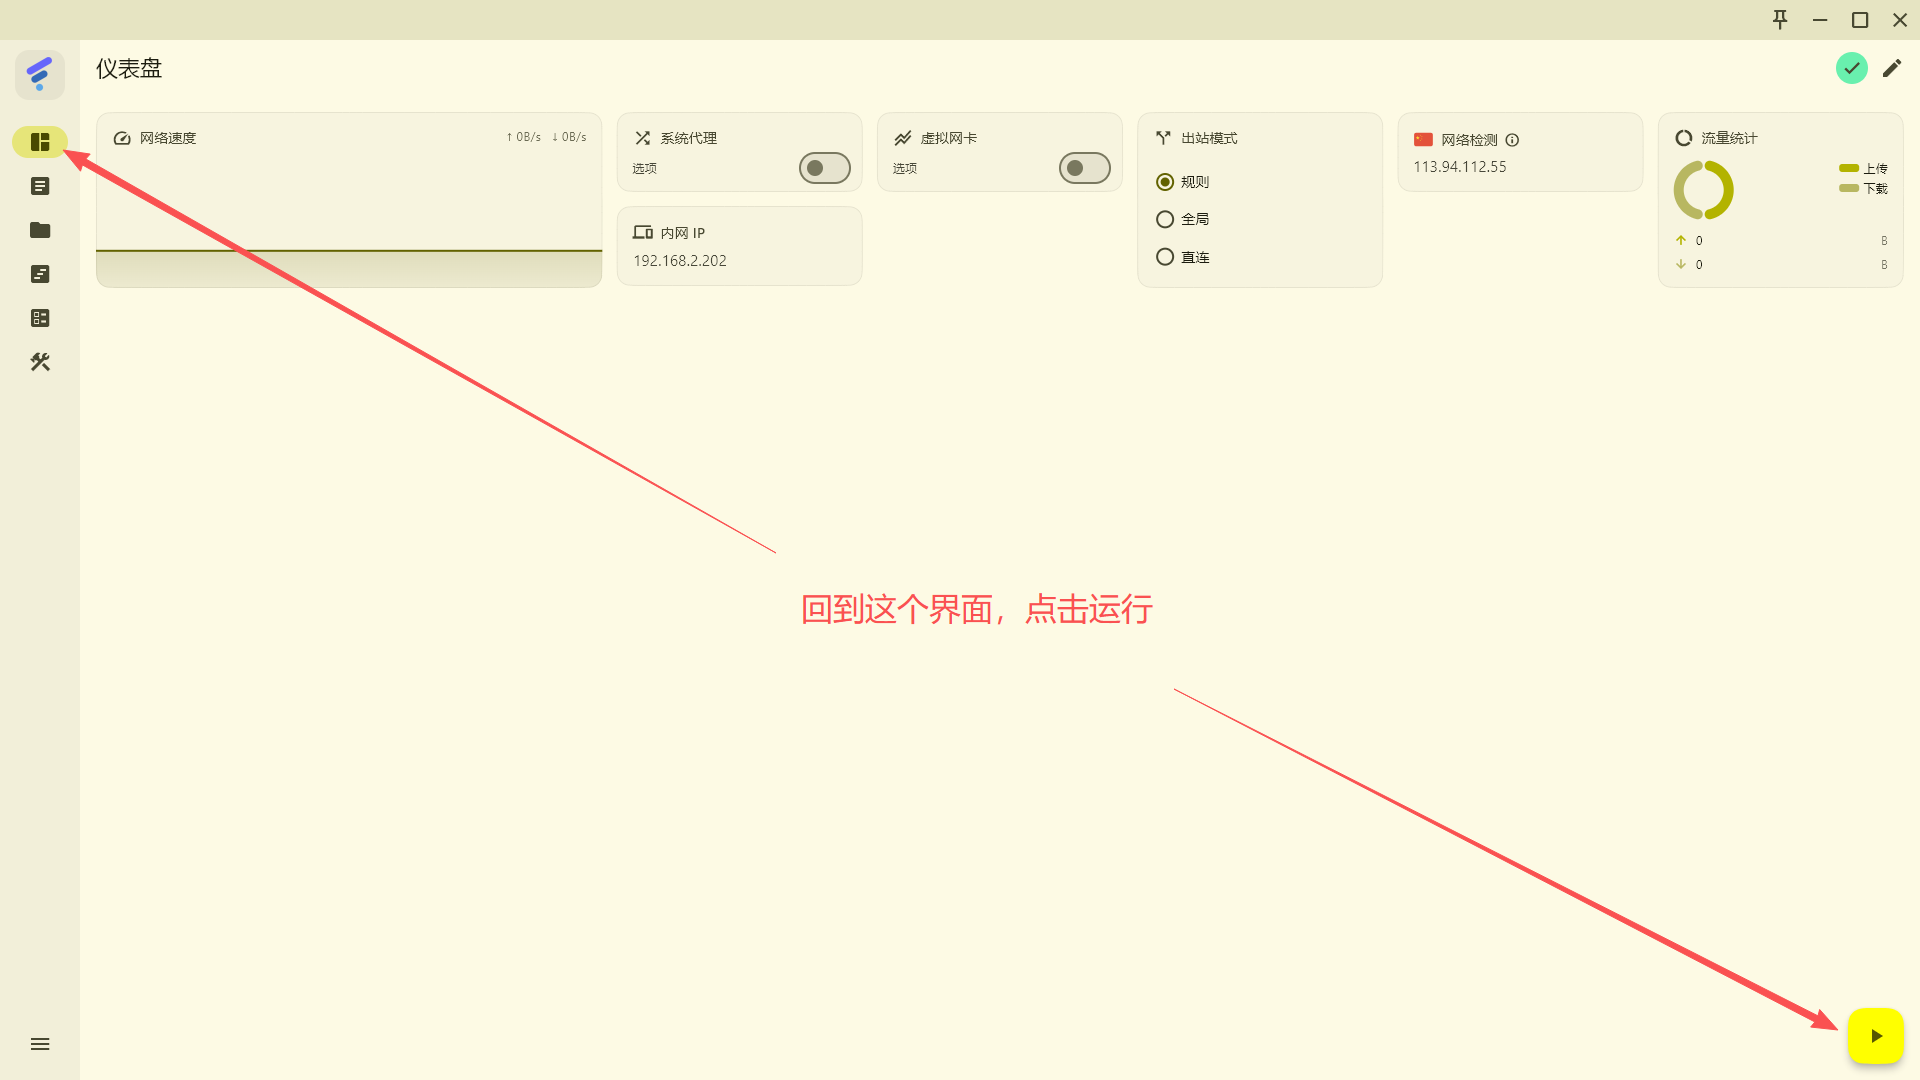
Task: Pin the window with pushpin icon
Action: 1780,20
